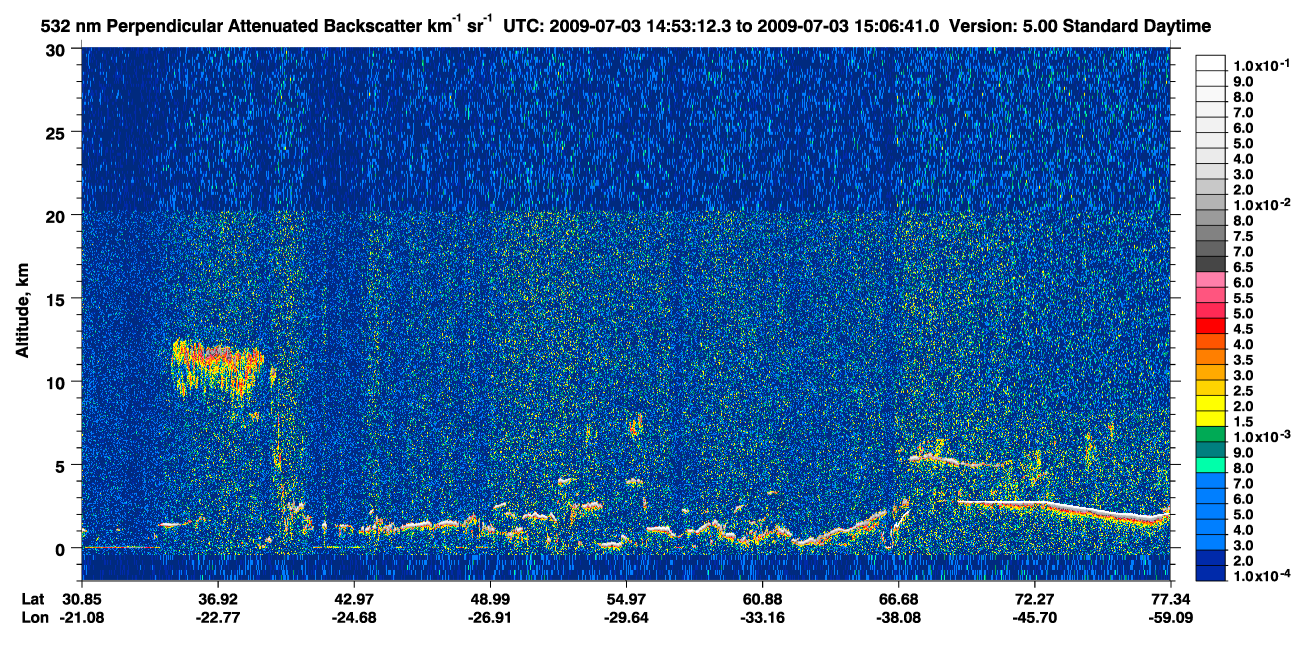Select latitude value 54.97
Viewport: 1300px width, 667px height.
coord(626,599)
